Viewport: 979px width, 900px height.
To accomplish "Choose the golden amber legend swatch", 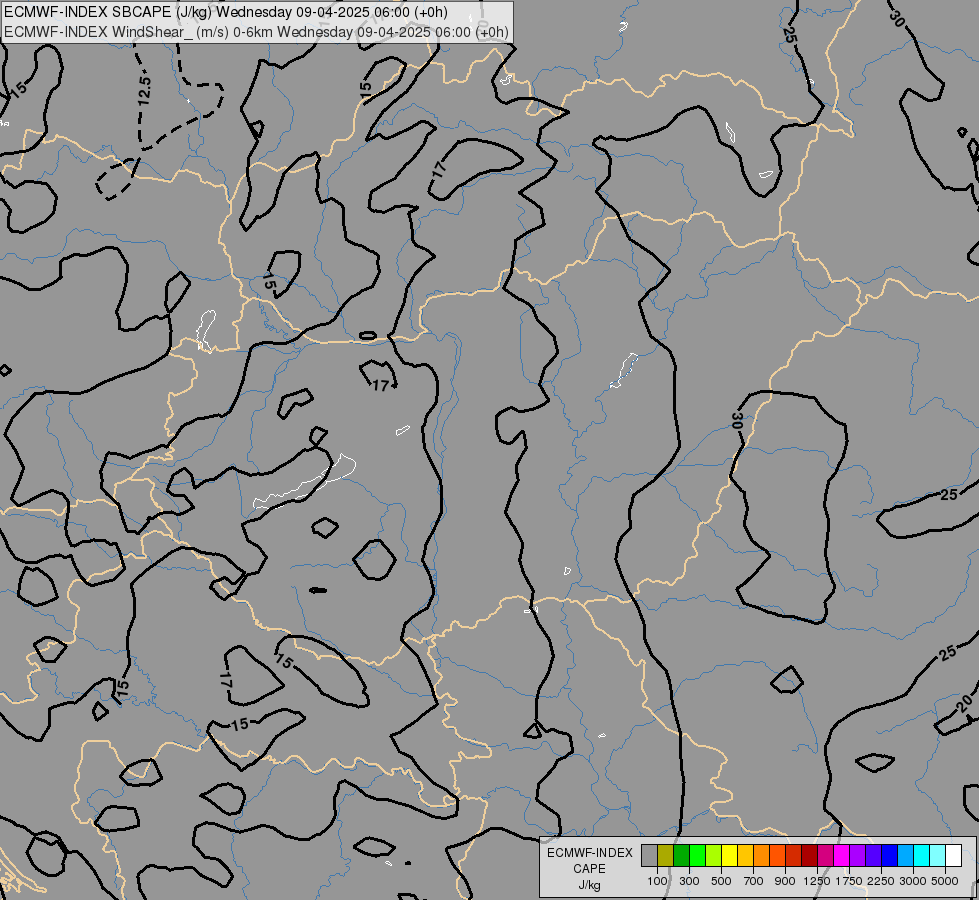I will (x=745, y=856).
